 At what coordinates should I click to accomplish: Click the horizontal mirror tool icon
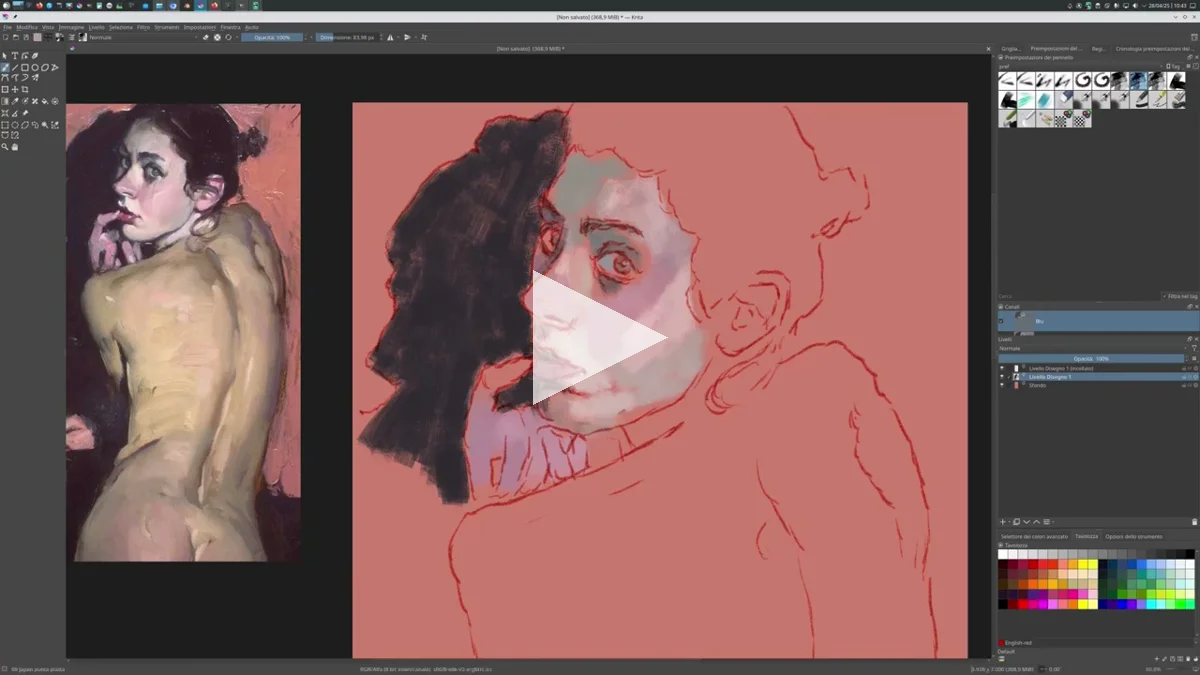tap(390, 37)
